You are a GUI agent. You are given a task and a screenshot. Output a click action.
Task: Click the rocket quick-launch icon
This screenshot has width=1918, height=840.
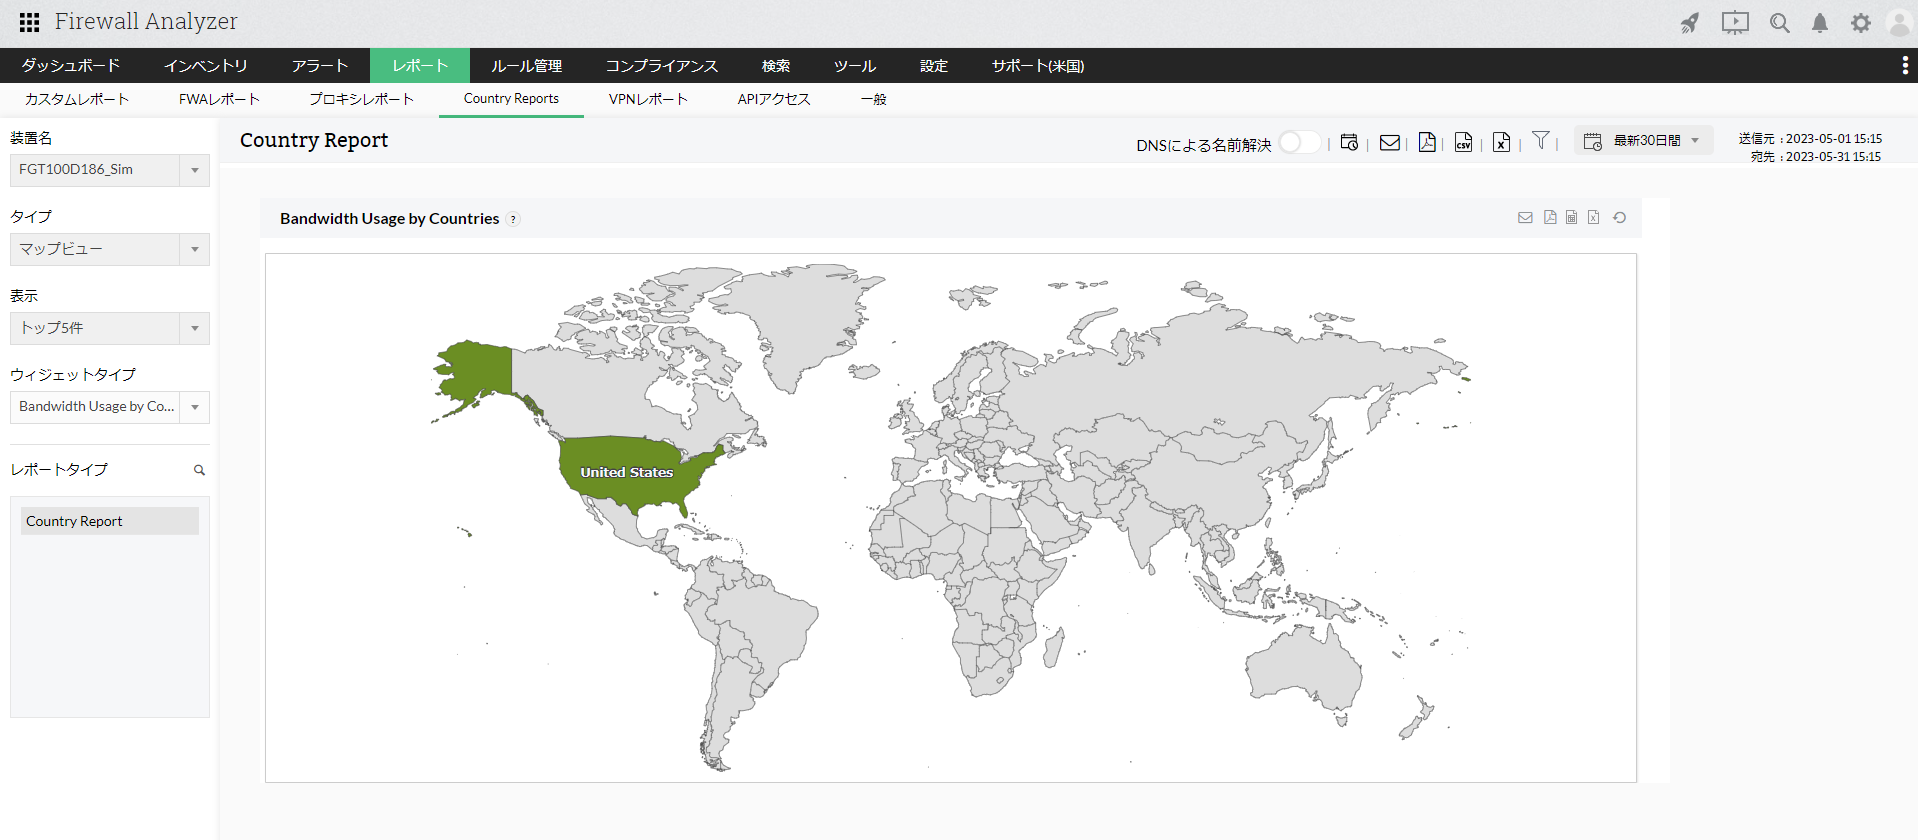[1690, 23]
